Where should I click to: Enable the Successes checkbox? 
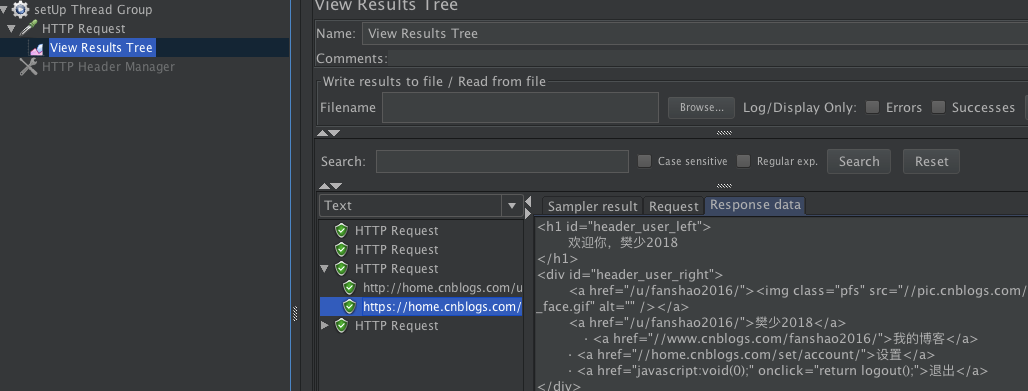click(939, 107)
